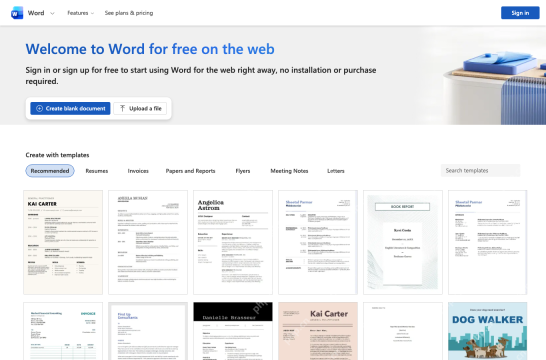The height and width of the screenshot is (360, 546).
Task: Open the Papers and Reports tab
Action: [x=190, y=171]
